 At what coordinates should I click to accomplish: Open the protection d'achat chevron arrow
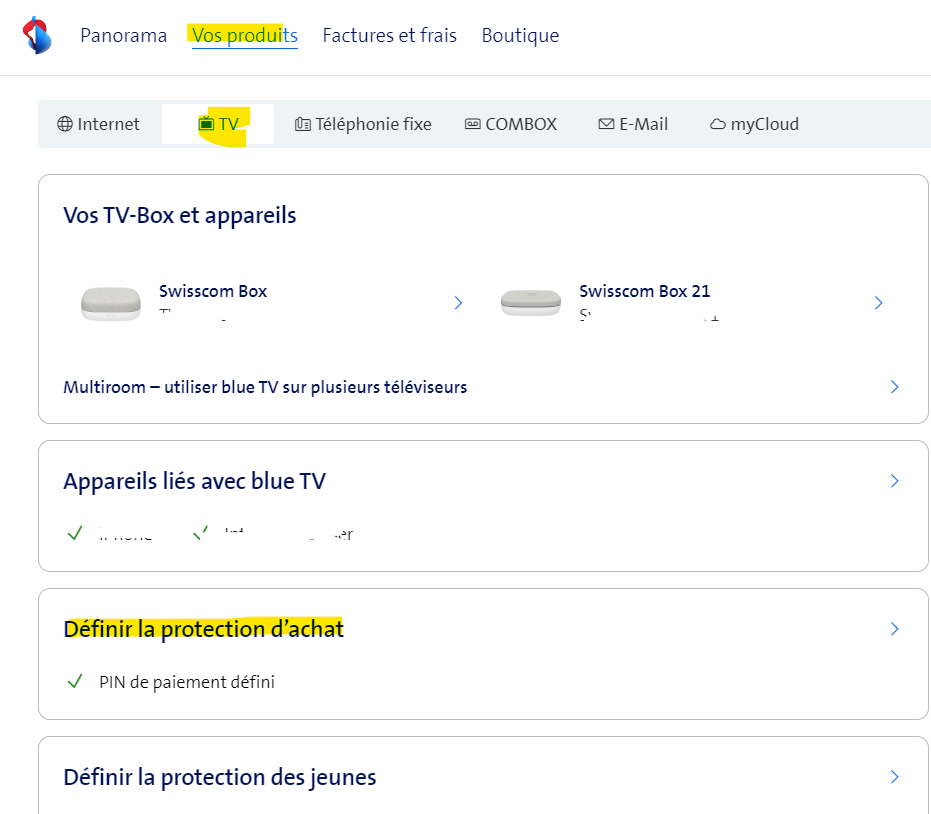tap(894, 629)
